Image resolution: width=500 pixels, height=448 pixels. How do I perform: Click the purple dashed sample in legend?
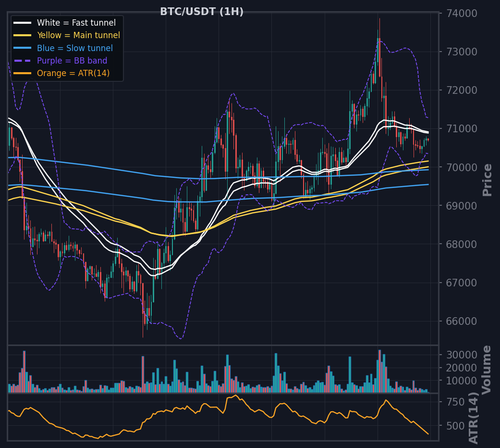tap(22, 61)
